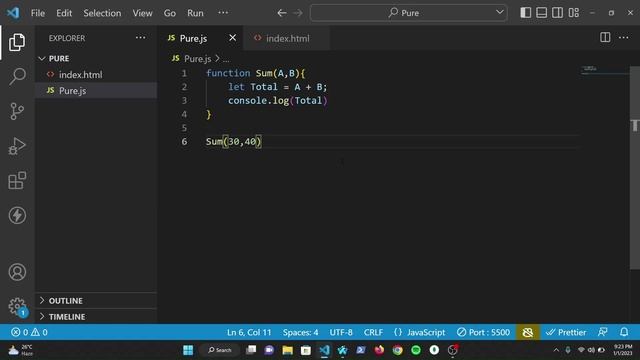Open the Thunder Client lightning bolt icon
Screen dimensions: 640x360
pos(17,215)
